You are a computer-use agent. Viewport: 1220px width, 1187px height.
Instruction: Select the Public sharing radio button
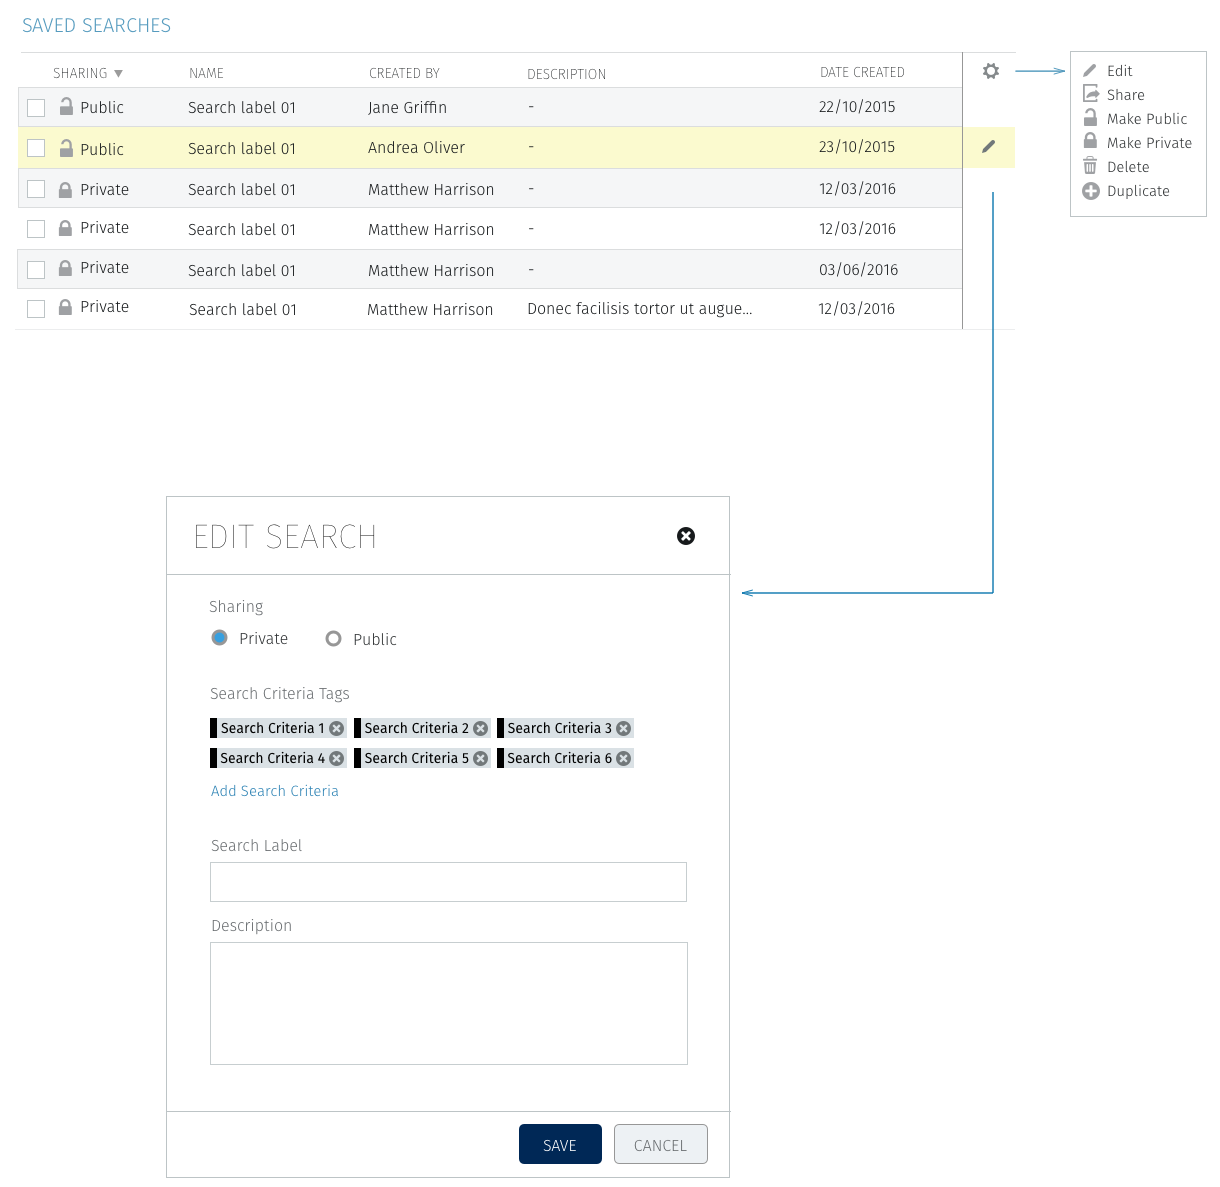334,638
